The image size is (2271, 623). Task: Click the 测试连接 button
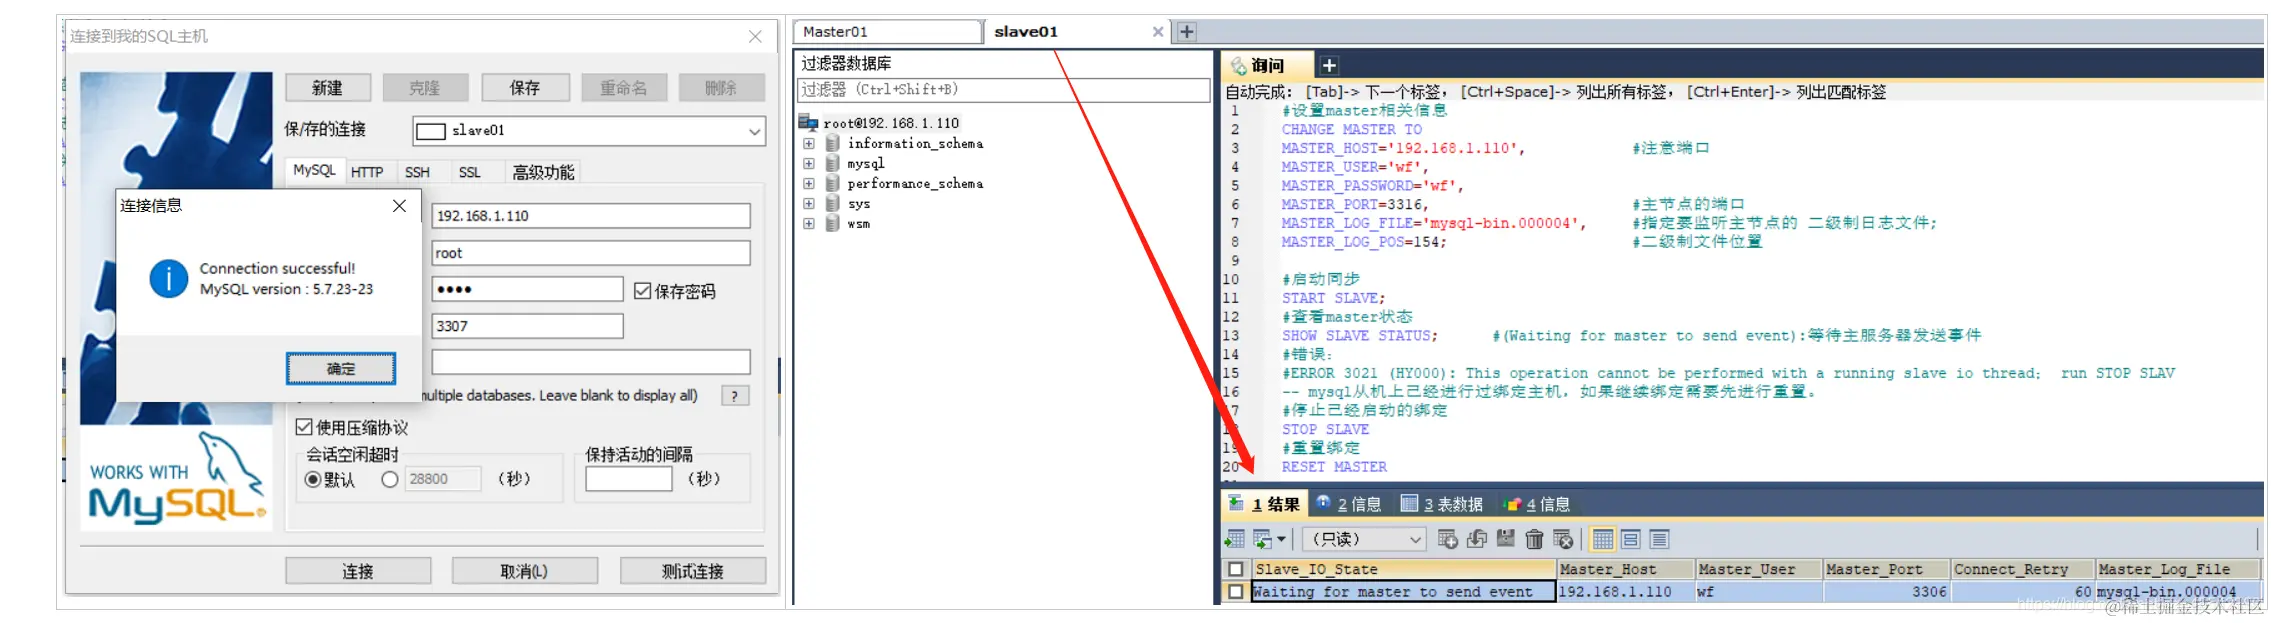click(x=693, y=571)
